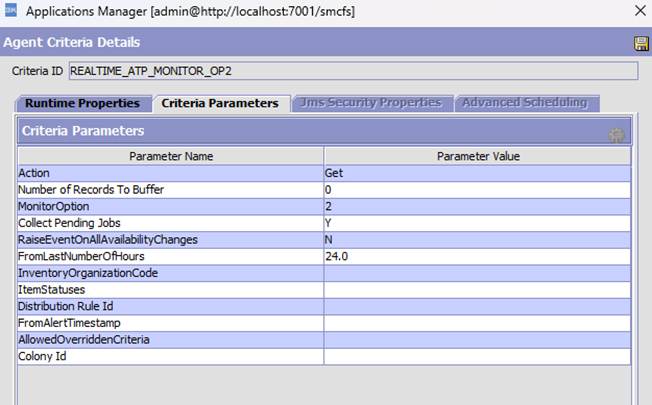652x405 pixels.
Task: Open the Jms Security Properties tab
Action: (x=370, y=103)
